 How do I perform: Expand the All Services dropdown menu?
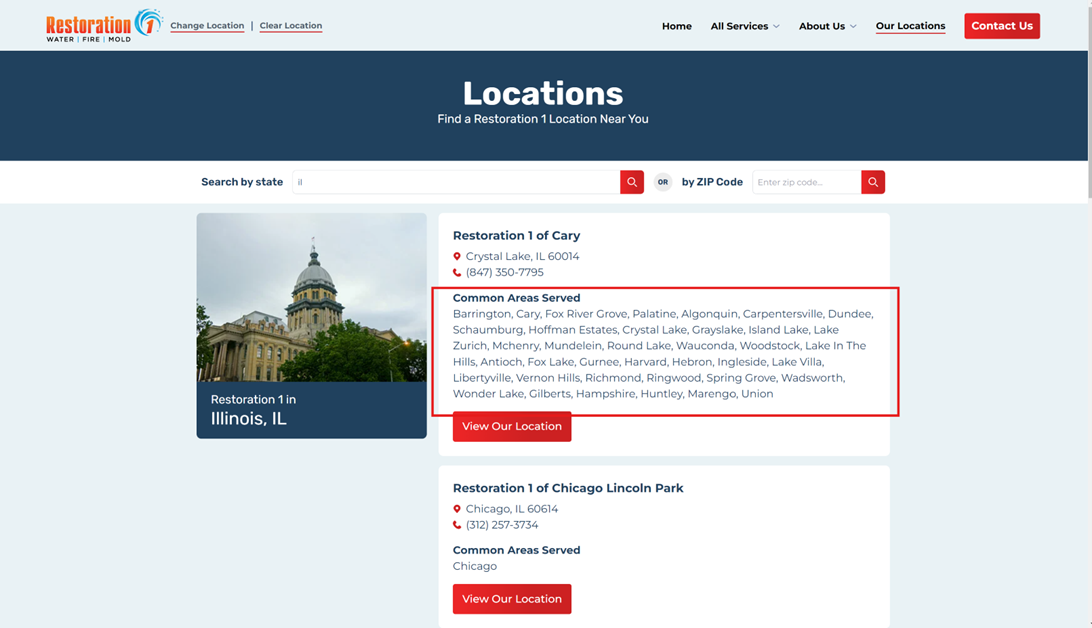(x=745, y=26)
